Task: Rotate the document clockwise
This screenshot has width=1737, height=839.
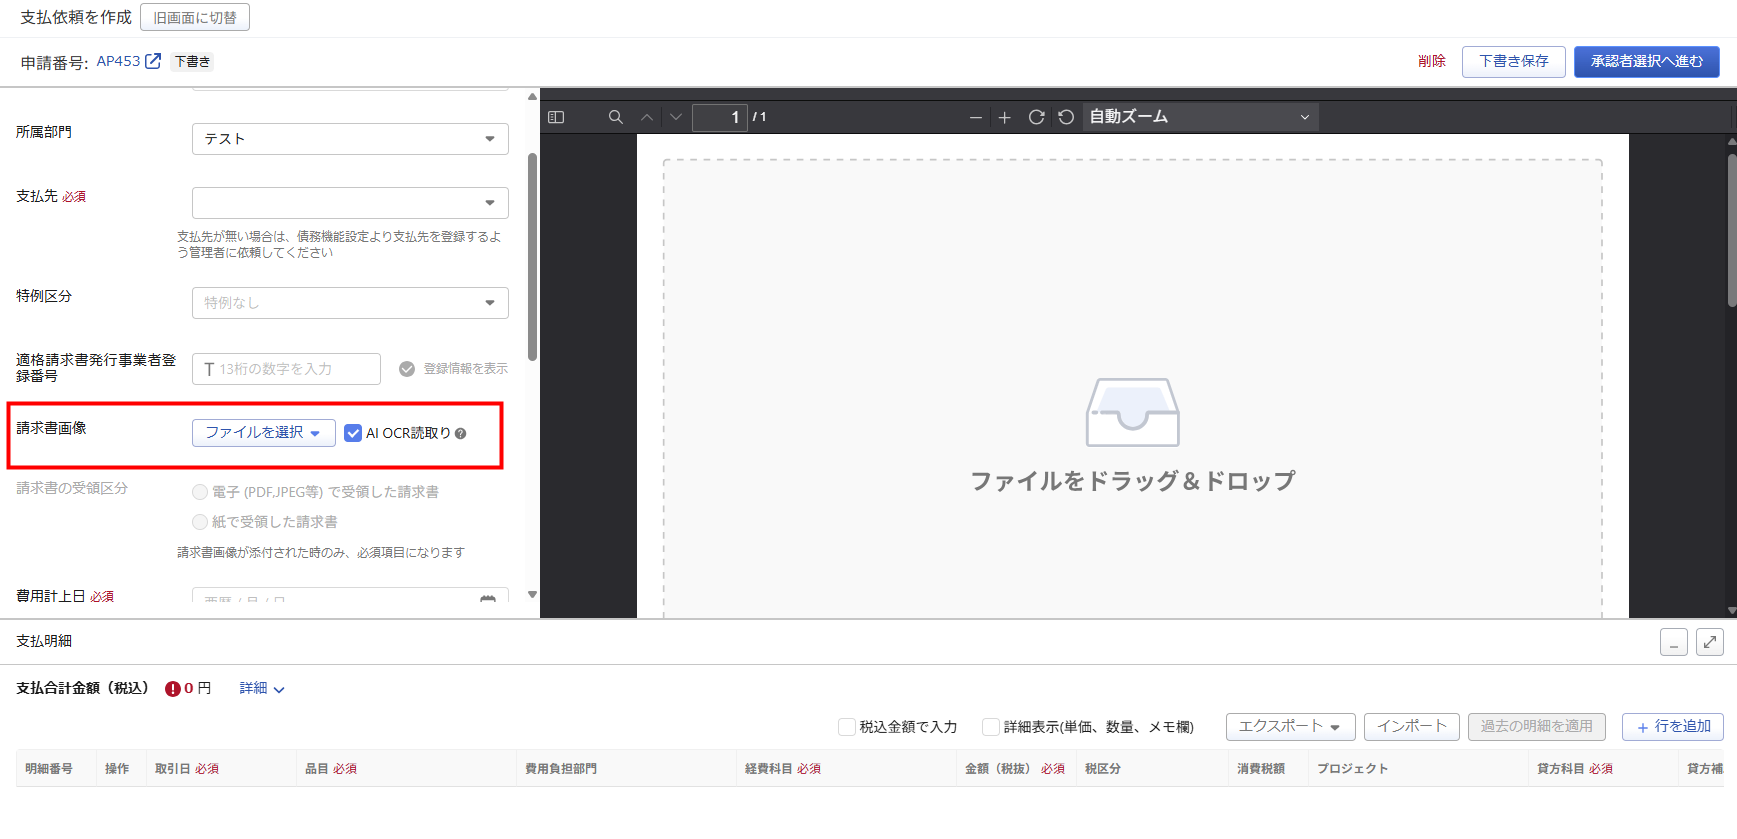Action: pos(1036,117)
